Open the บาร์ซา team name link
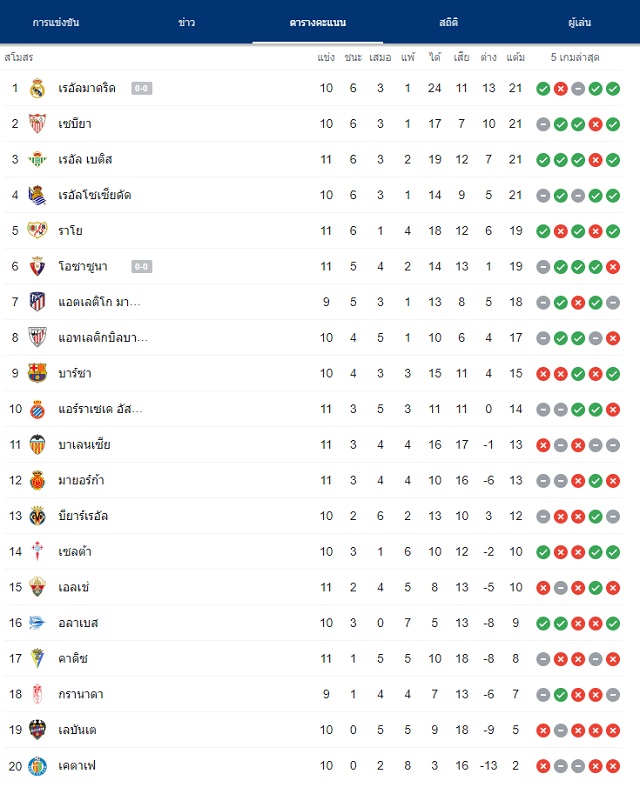 click(x=75, y=373)
